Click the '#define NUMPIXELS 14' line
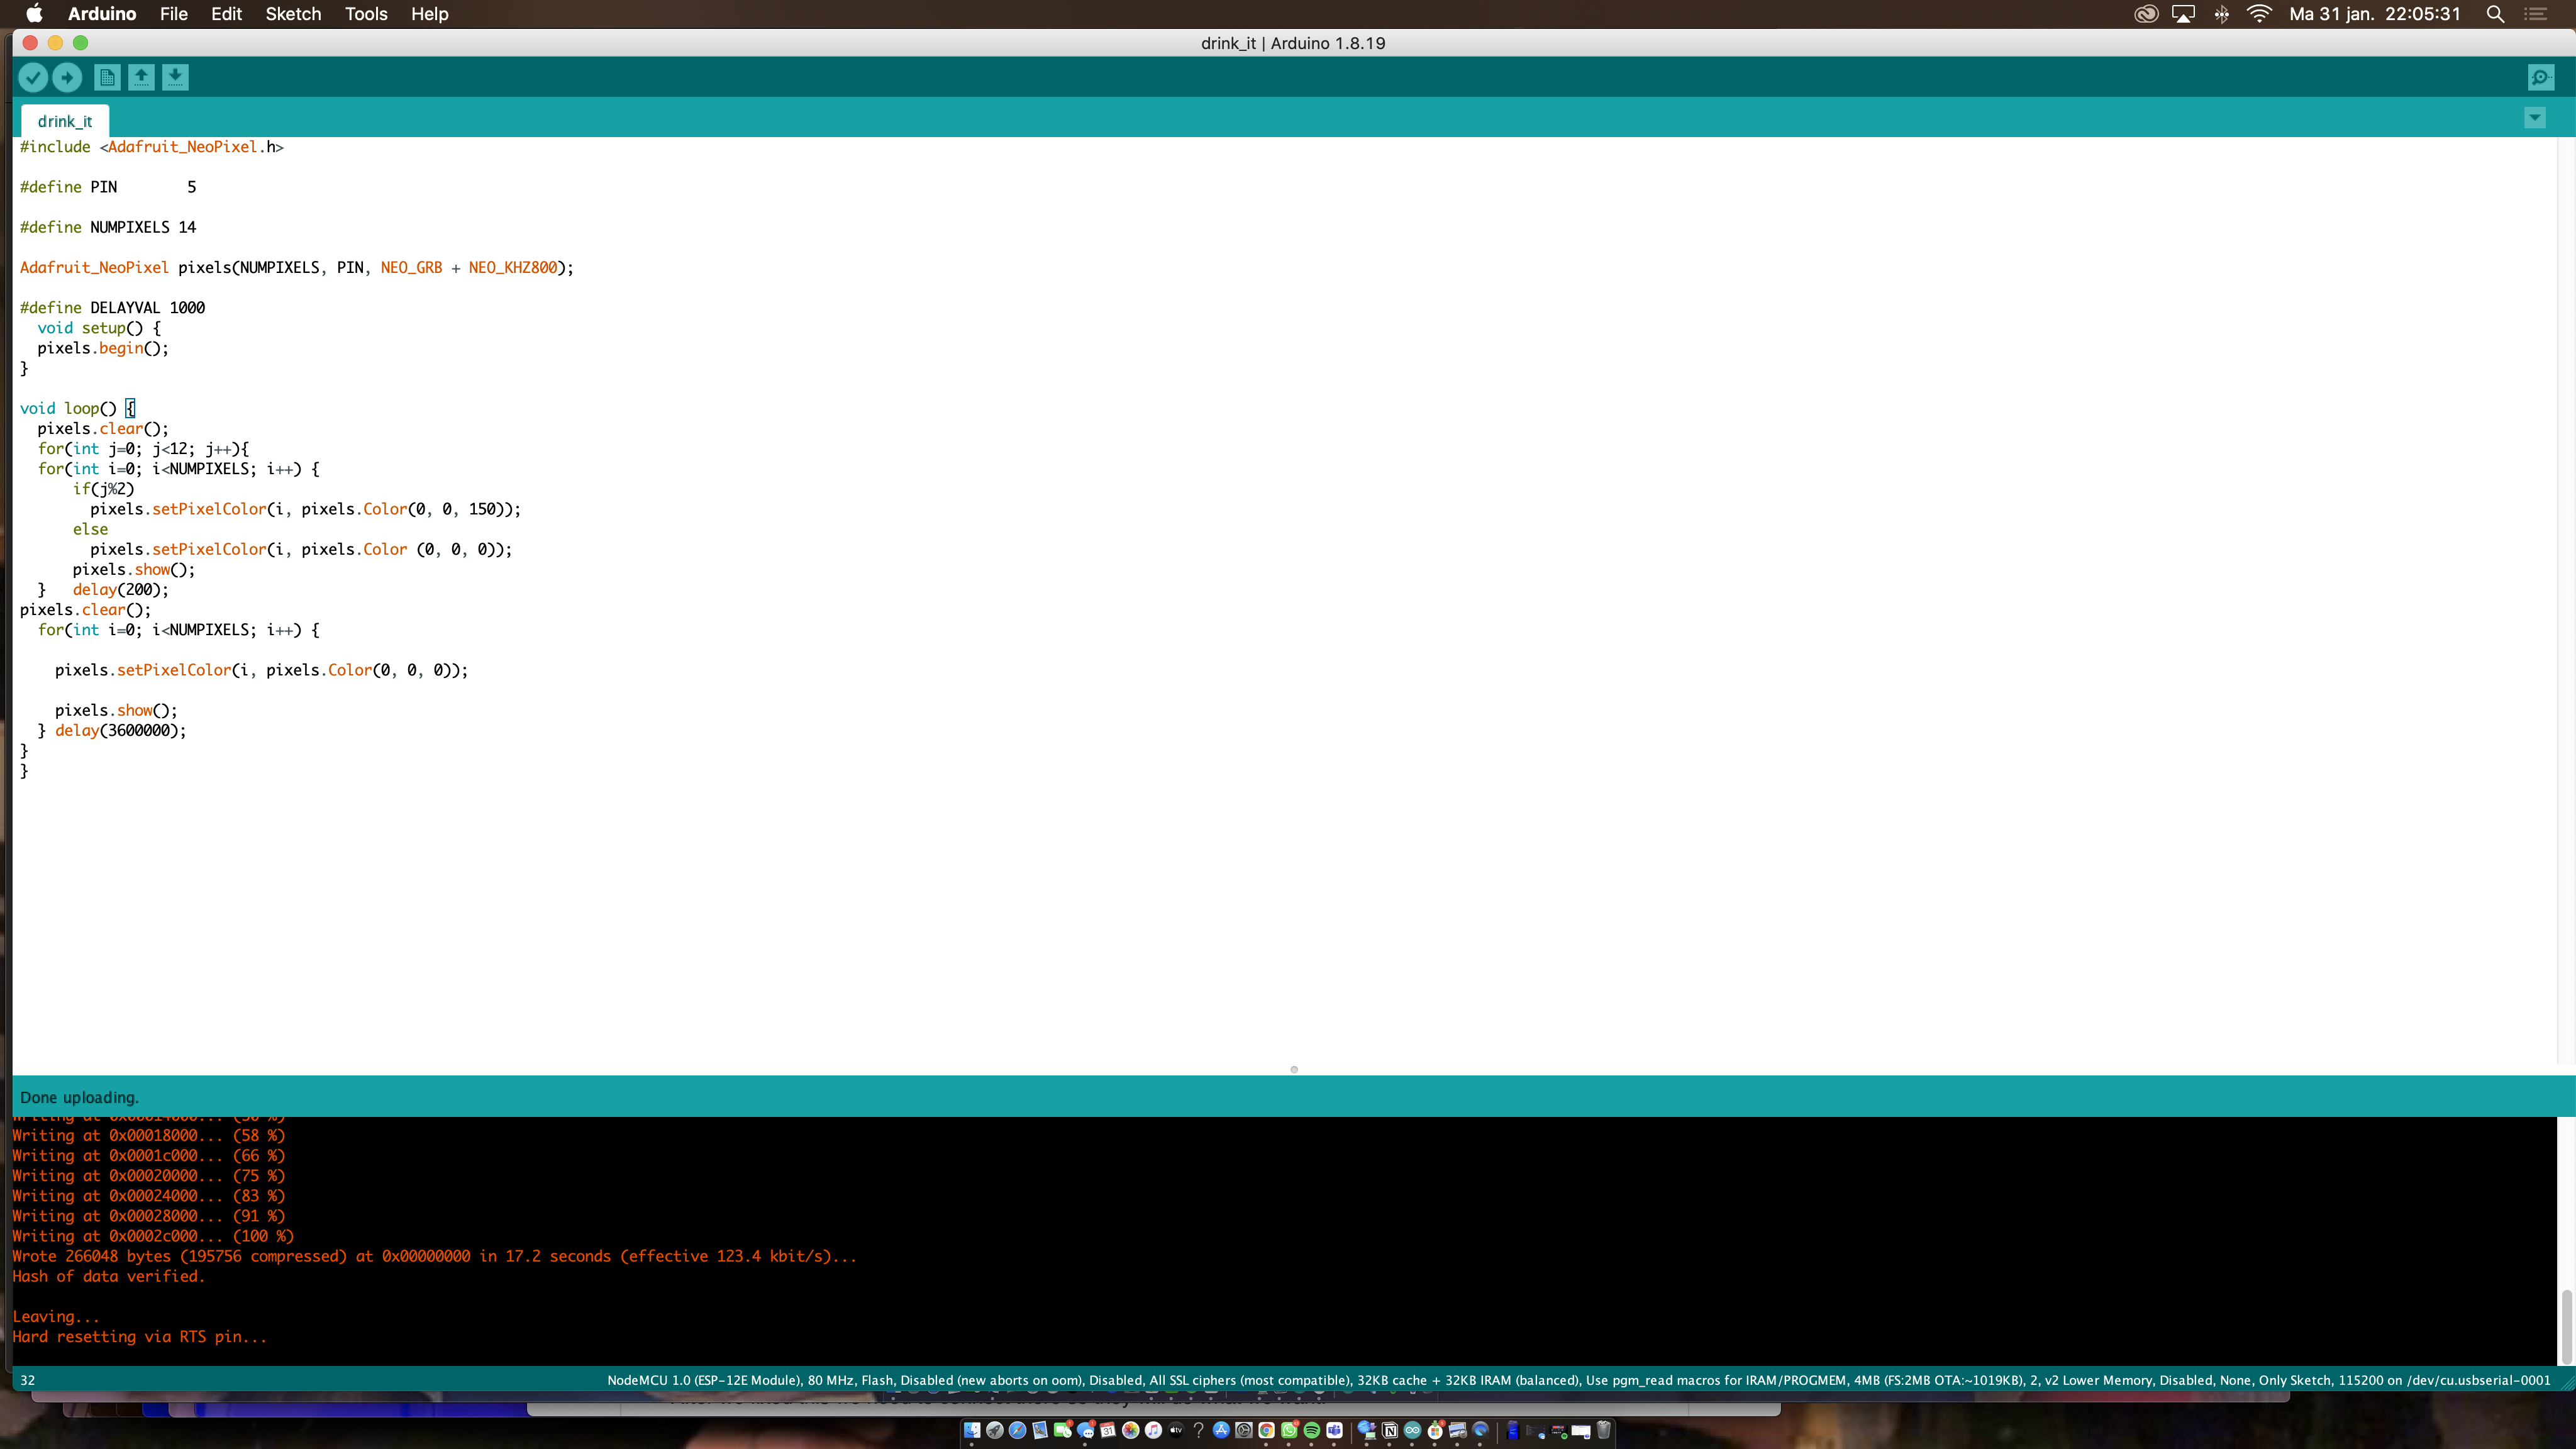Viewport: 2576px width, 1449px height. point(108,227)
